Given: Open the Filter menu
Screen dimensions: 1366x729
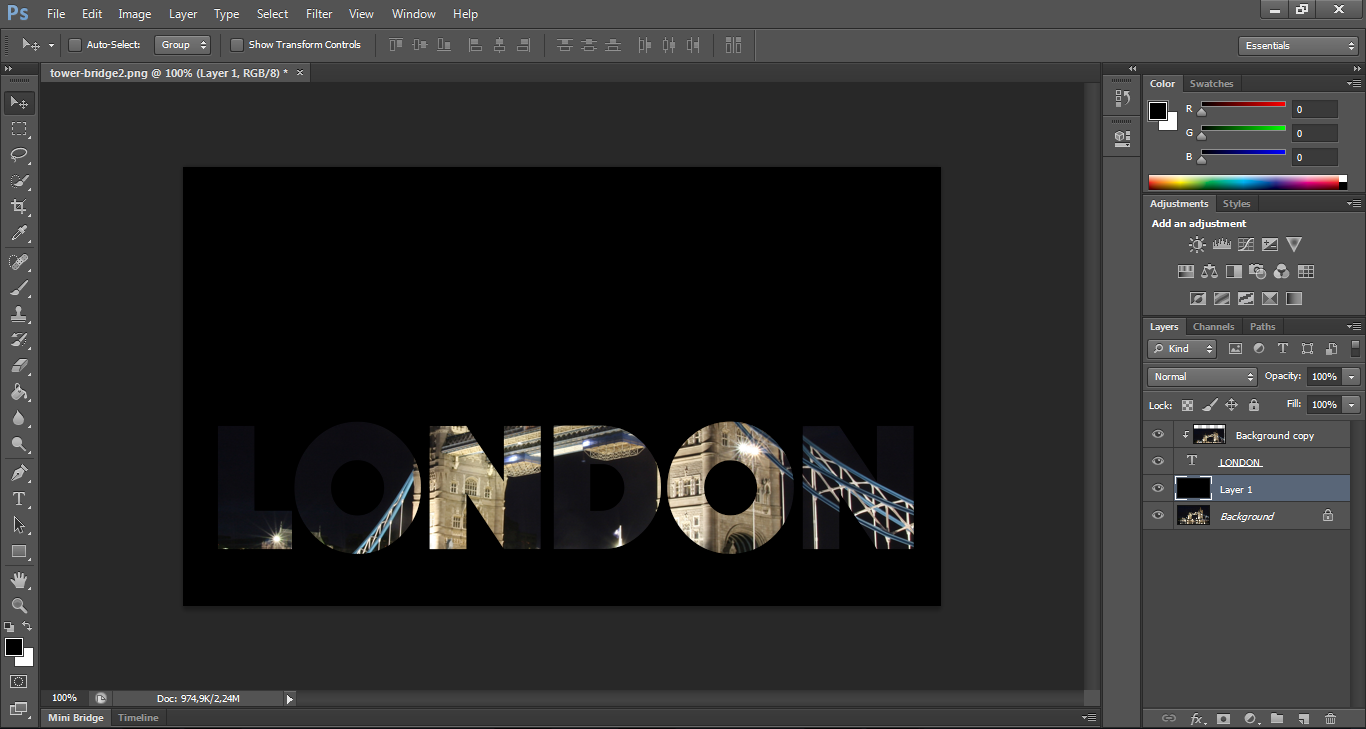Looking at the screenshot, I should pyautogui.click(x=319, y=14).
